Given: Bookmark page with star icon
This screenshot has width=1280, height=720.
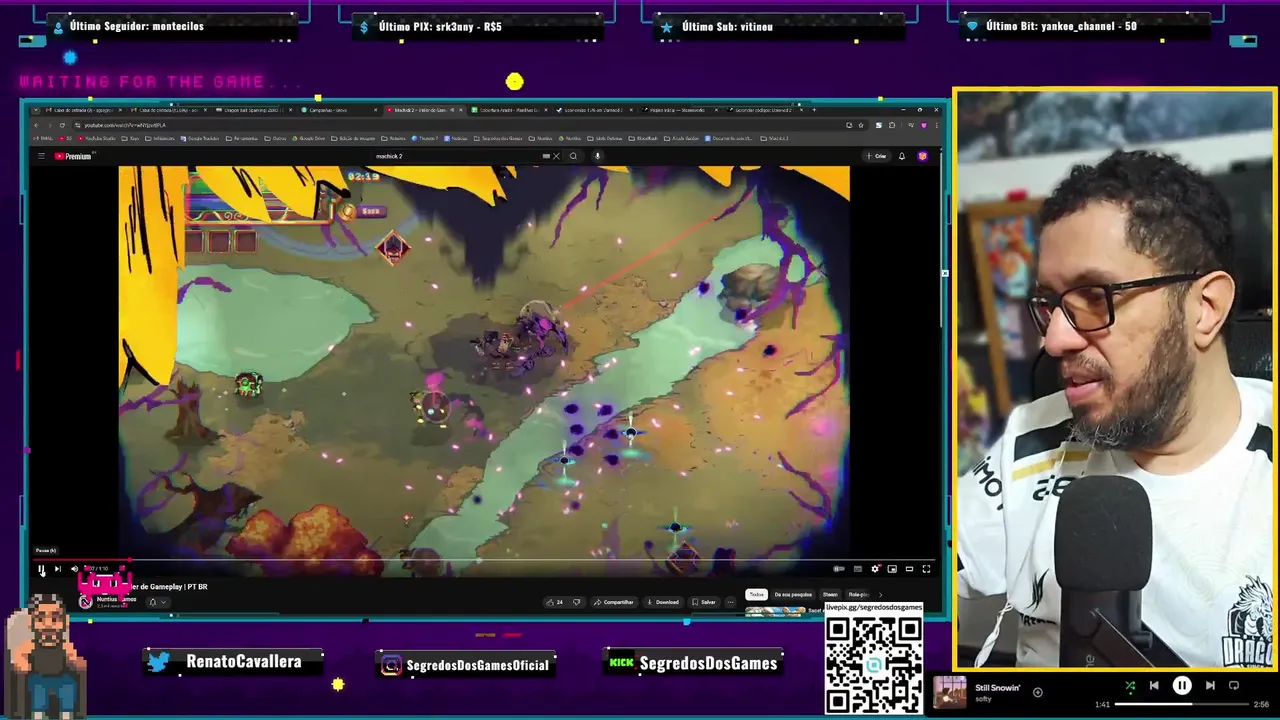Looking at the screenshot, I should click(861, 125).
